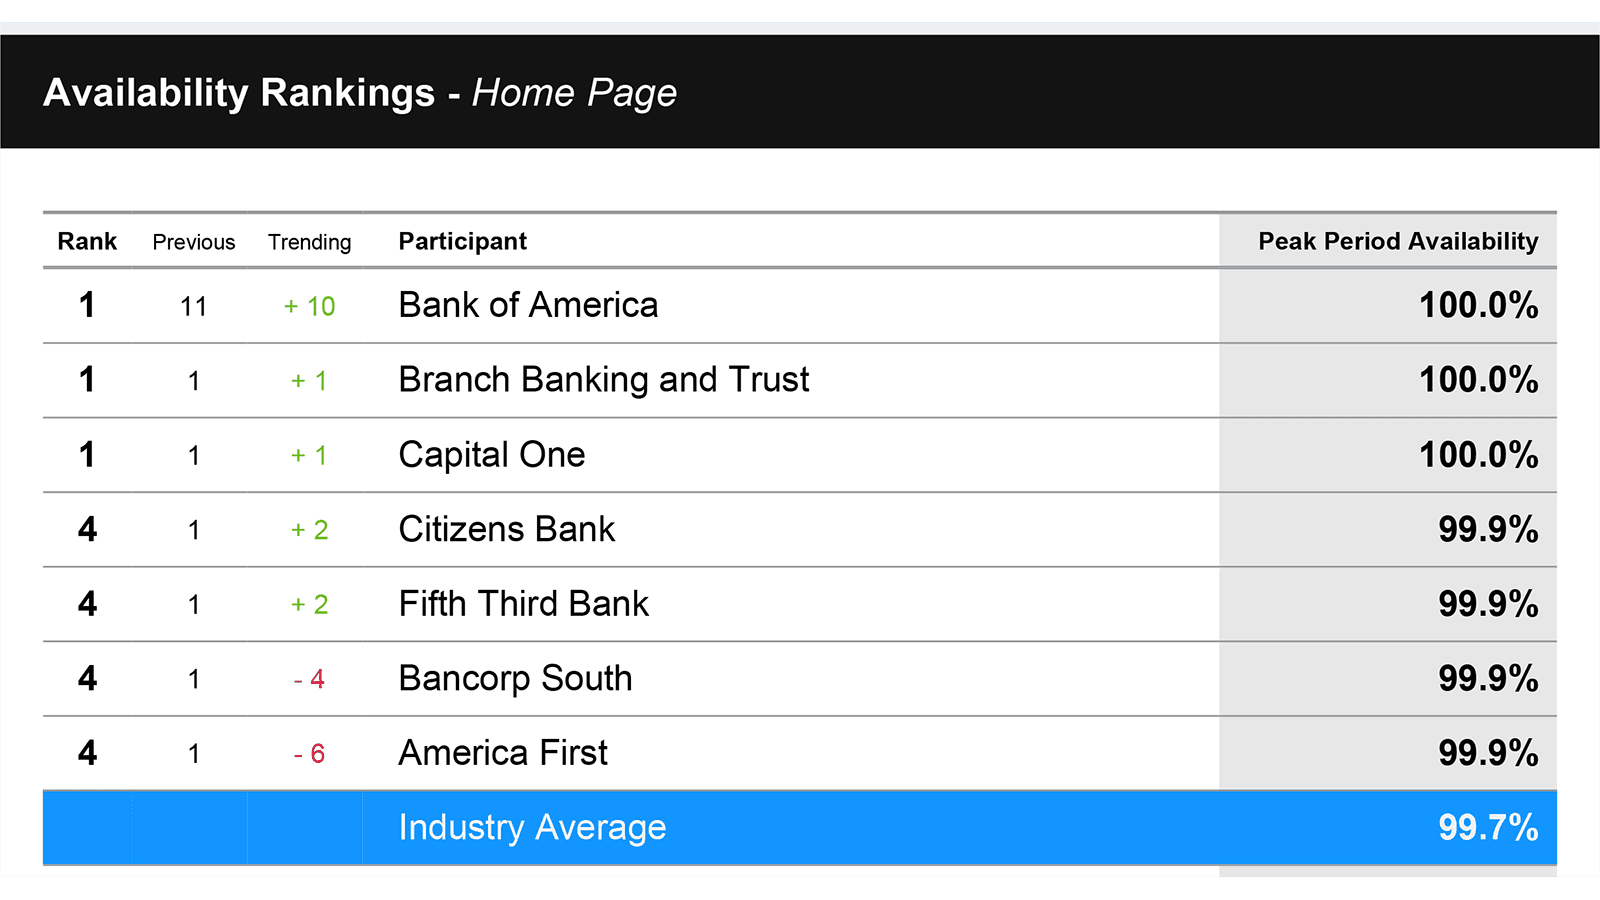Select Fifth Third Bank participant

click(524, 604)
